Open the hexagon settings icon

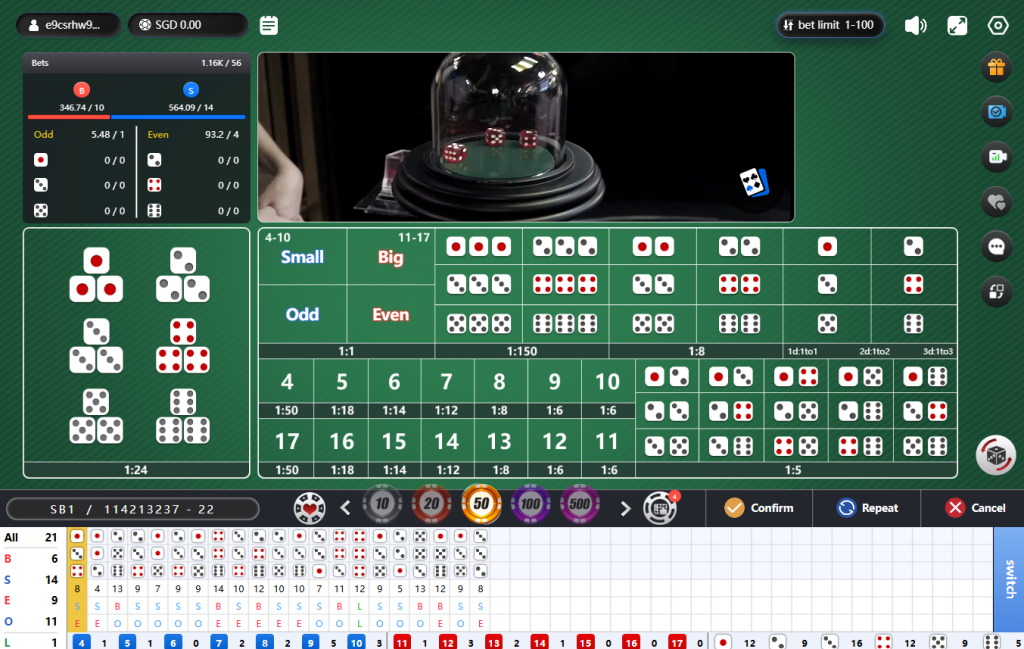pos(997,25)
